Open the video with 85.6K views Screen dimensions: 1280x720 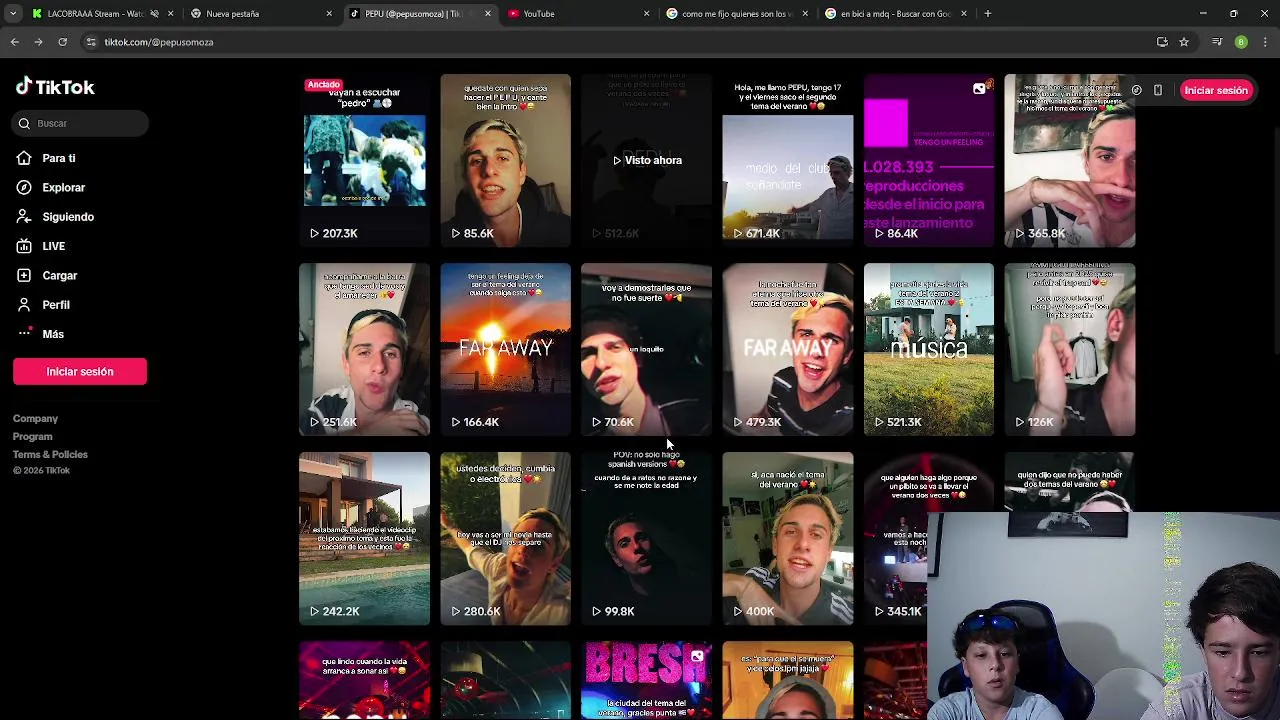(x=505, y=160)
